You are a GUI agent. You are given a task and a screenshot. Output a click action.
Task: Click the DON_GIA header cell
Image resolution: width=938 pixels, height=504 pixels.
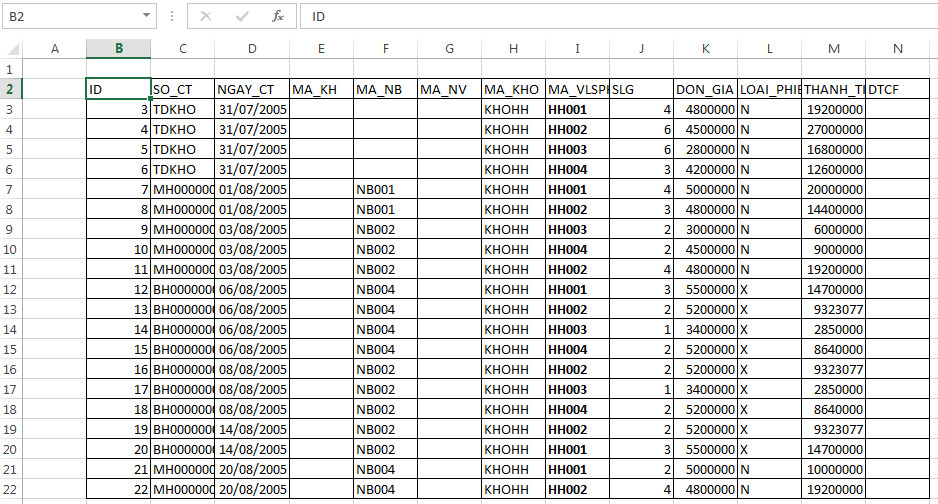[705, 89]
